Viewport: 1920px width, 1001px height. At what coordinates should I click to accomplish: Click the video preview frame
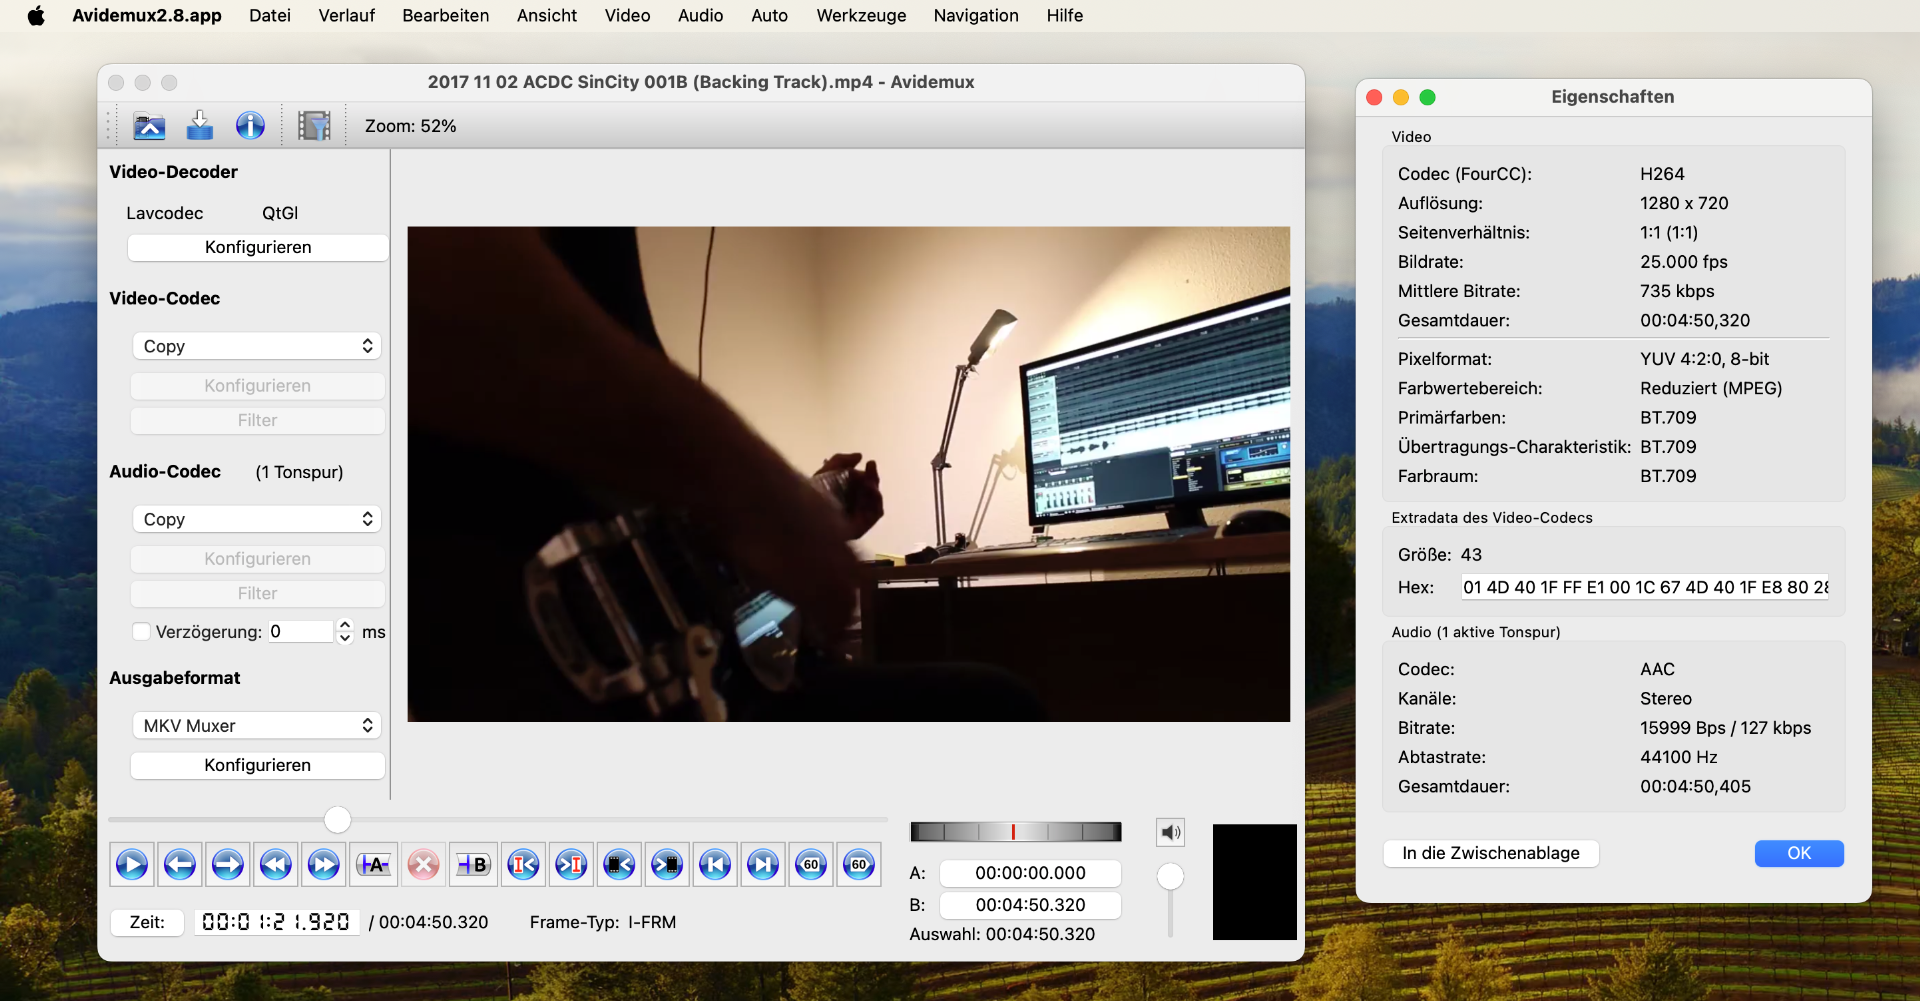[848, 474]
